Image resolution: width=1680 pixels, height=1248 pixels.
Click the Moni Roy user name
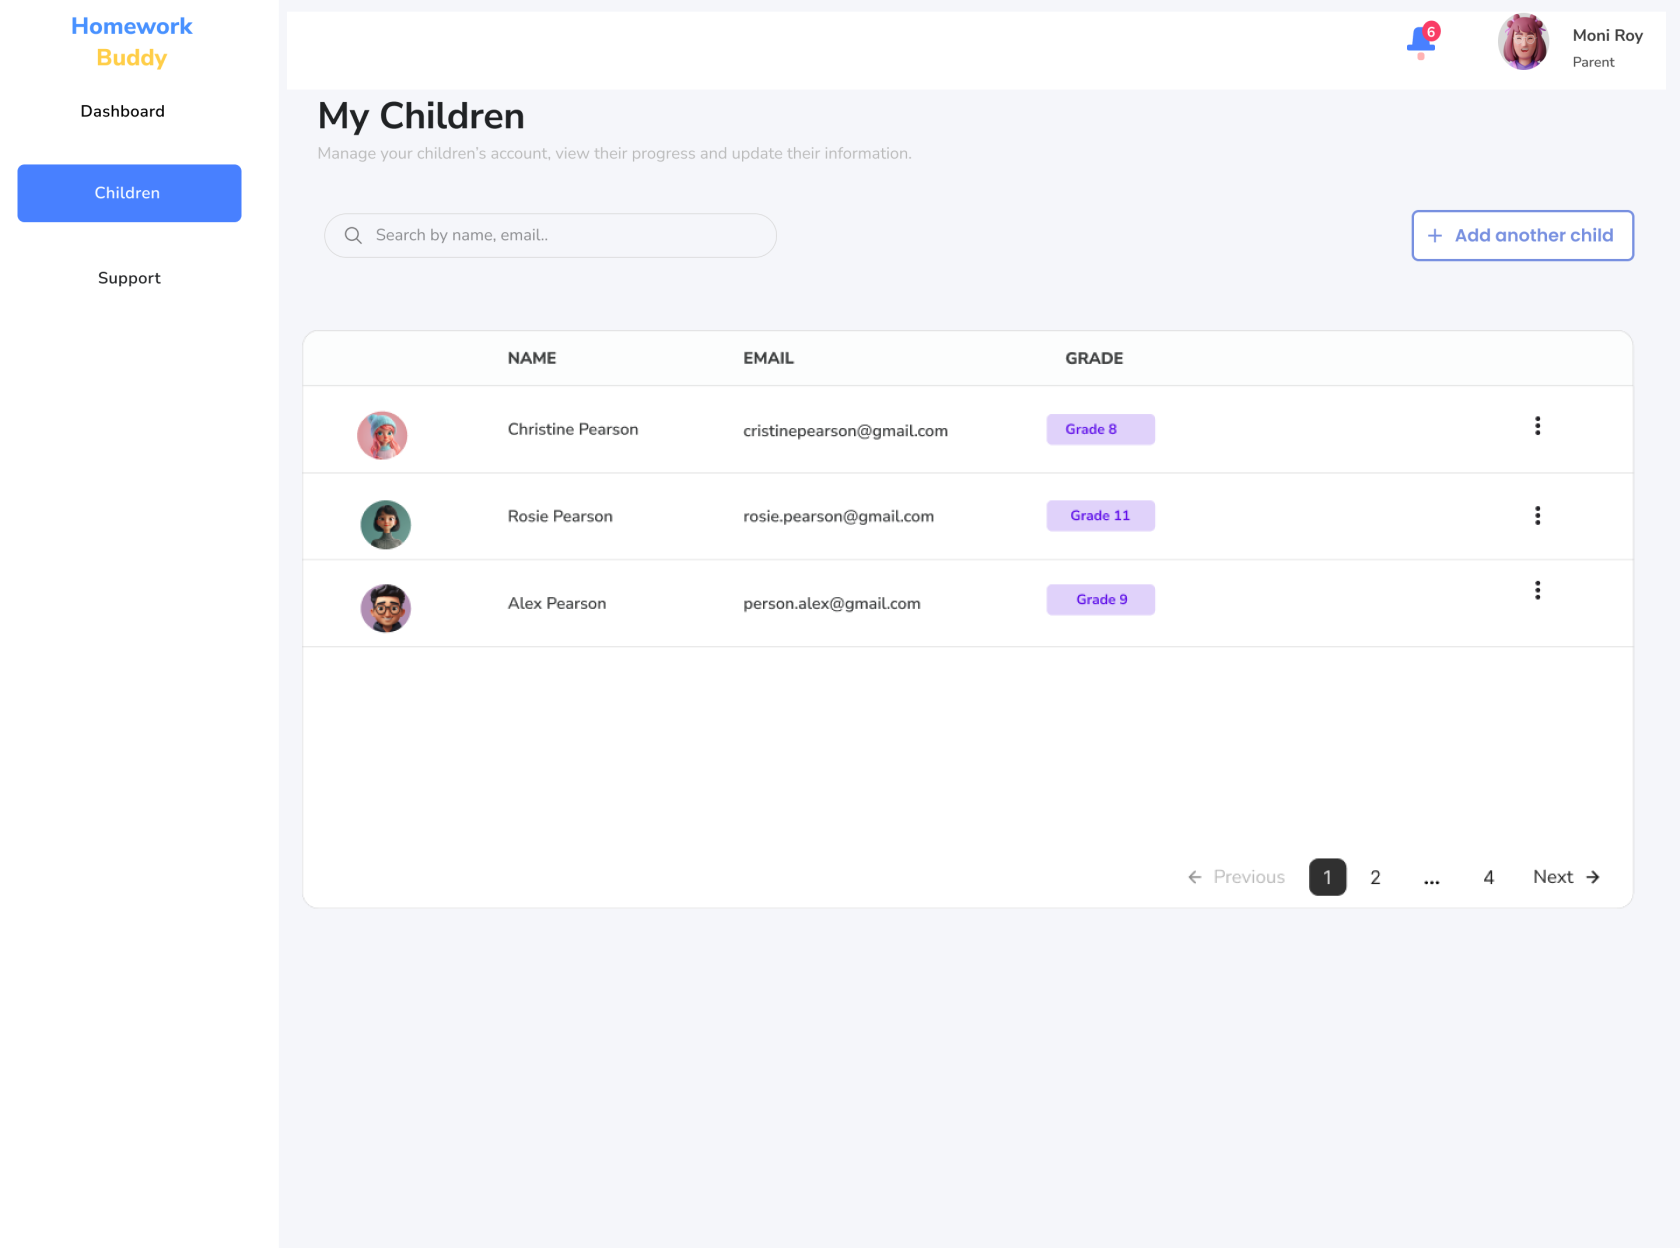tap(1607, 35)
